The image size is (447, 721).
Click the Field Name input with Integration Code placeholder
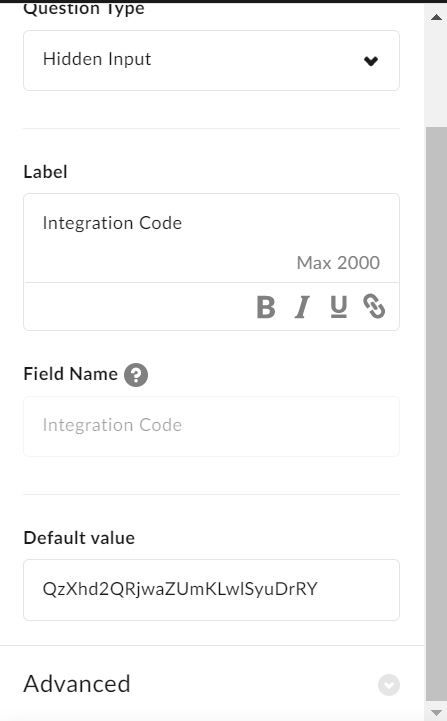pos(212,426)
